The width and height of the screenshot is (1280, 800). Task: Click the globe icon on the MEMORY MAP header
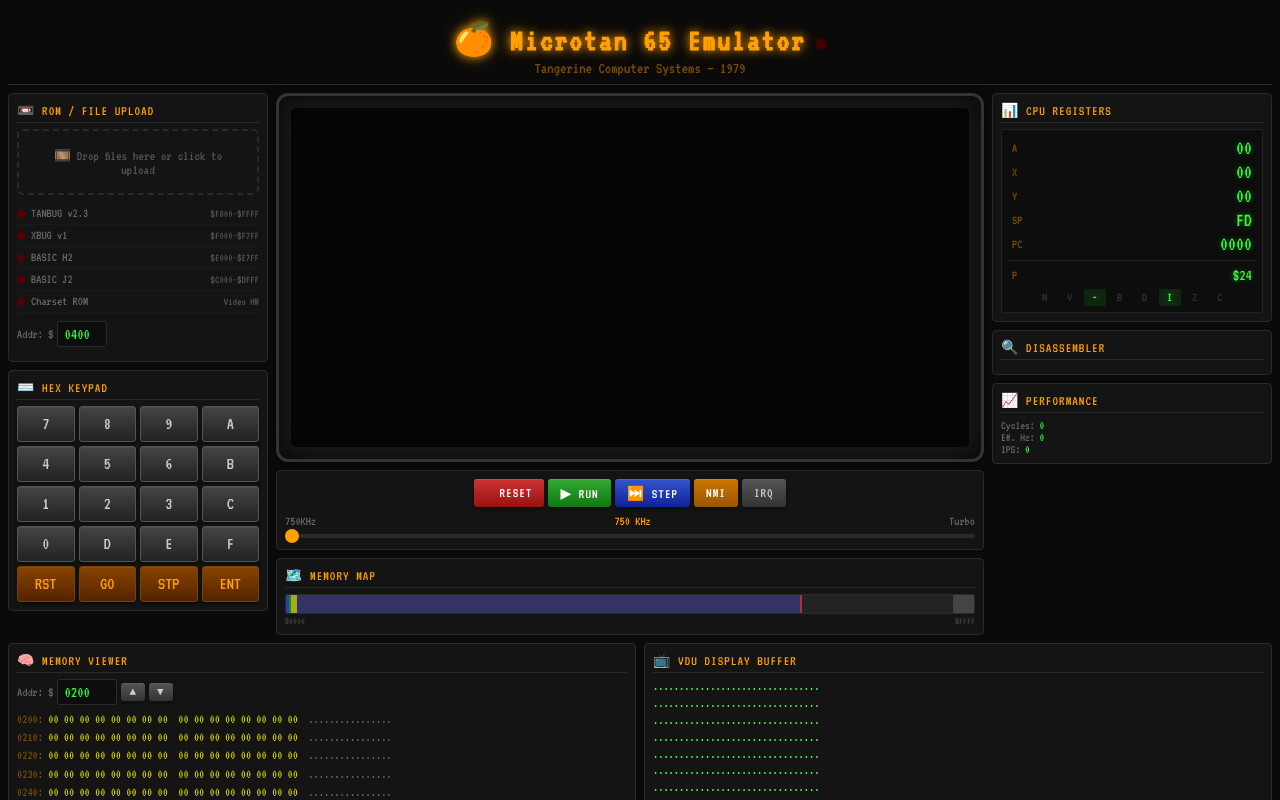click(x=293, y=575)
